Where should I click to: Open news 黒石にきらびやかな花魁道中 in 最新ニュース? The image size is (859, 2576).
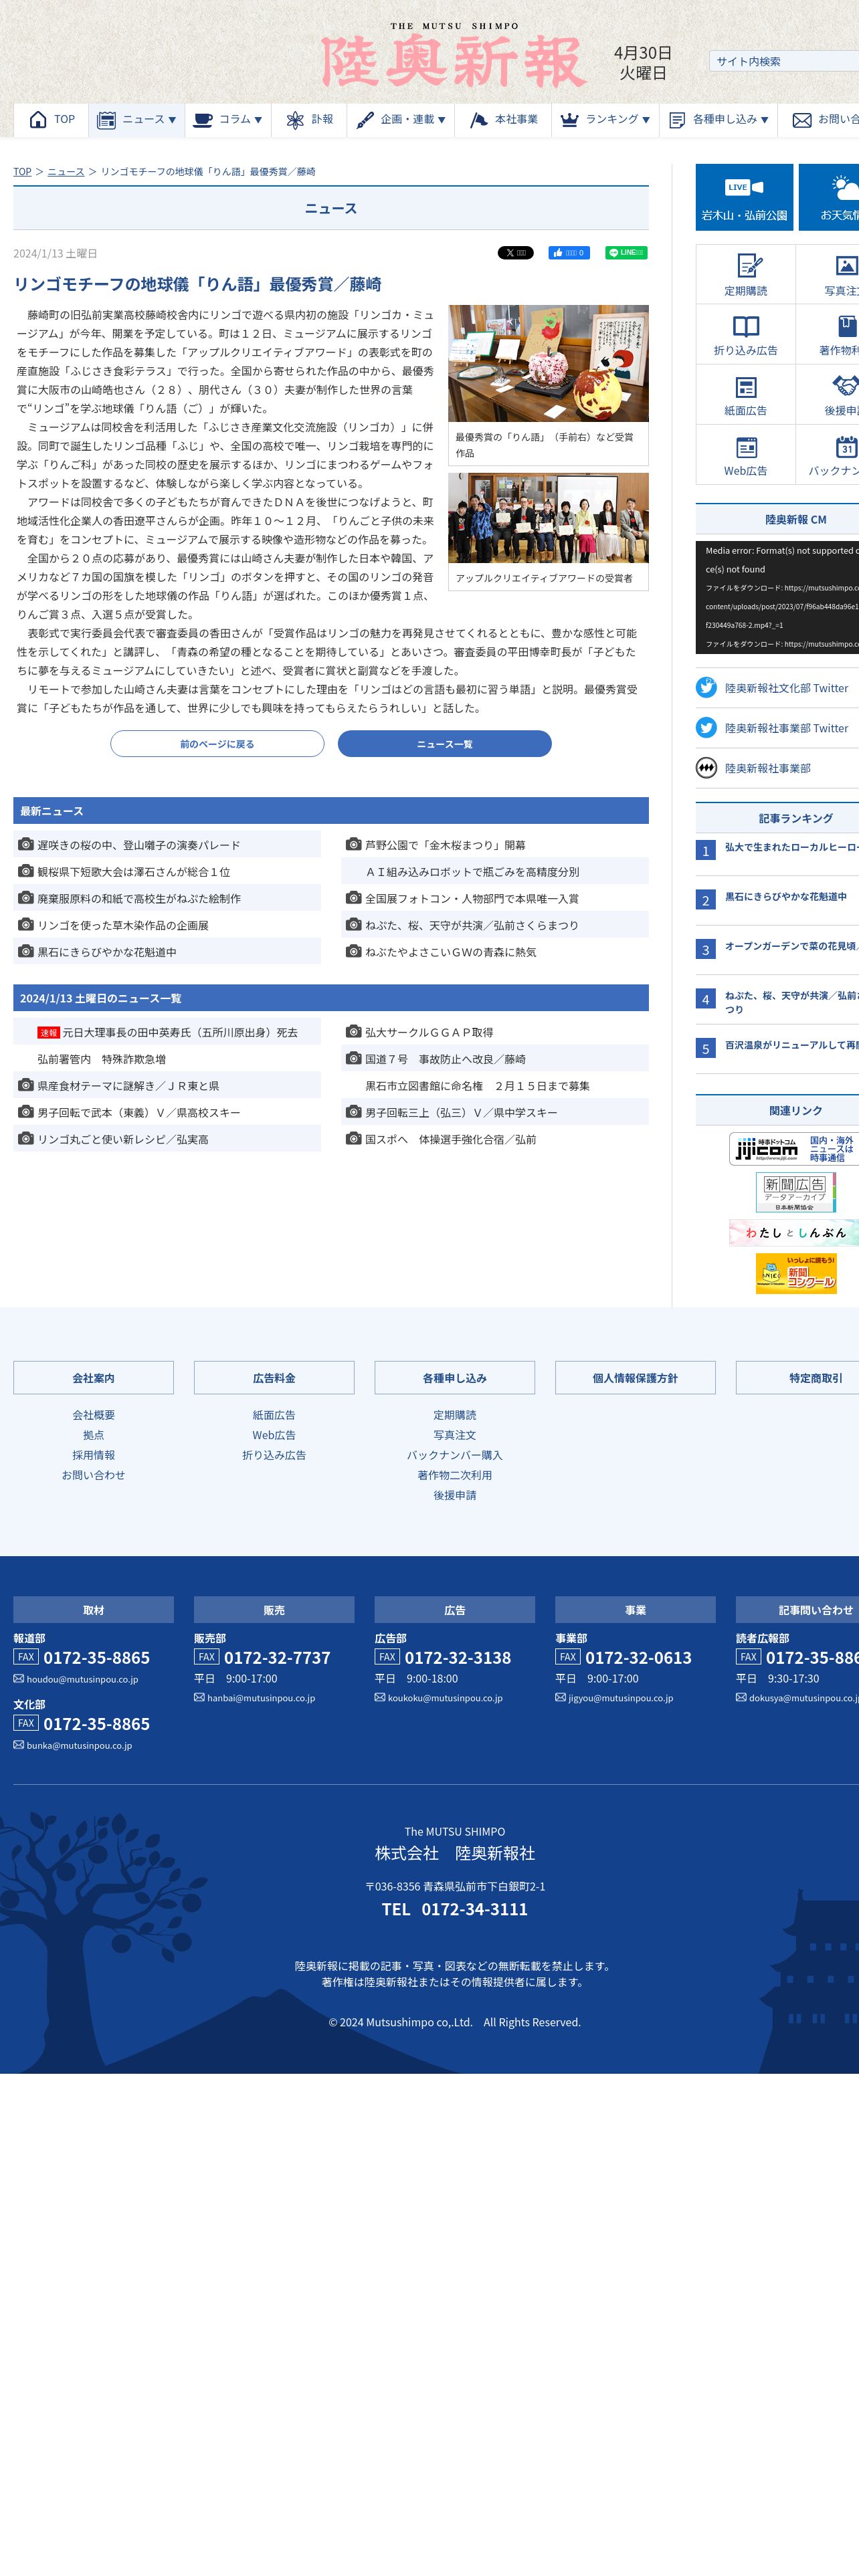[107, 952]
